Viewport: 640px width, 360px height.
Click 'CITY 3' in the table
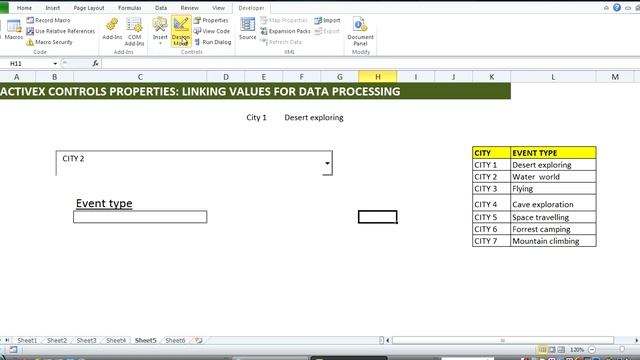[x=491, y=189]
